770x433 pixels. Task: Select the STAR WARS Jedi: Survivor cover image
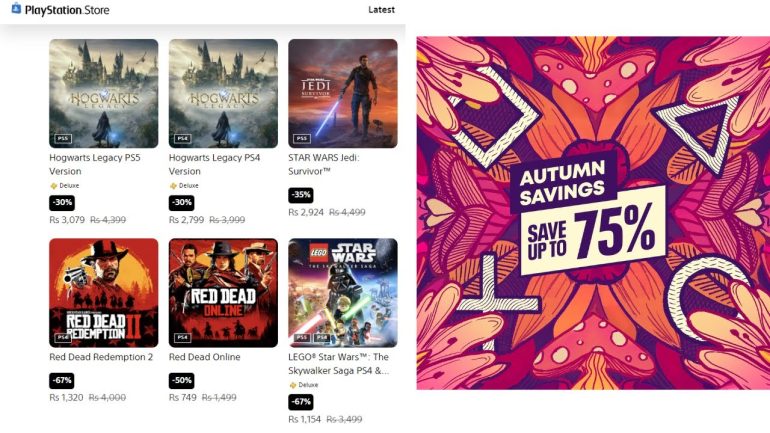click(x=343, y=93)
